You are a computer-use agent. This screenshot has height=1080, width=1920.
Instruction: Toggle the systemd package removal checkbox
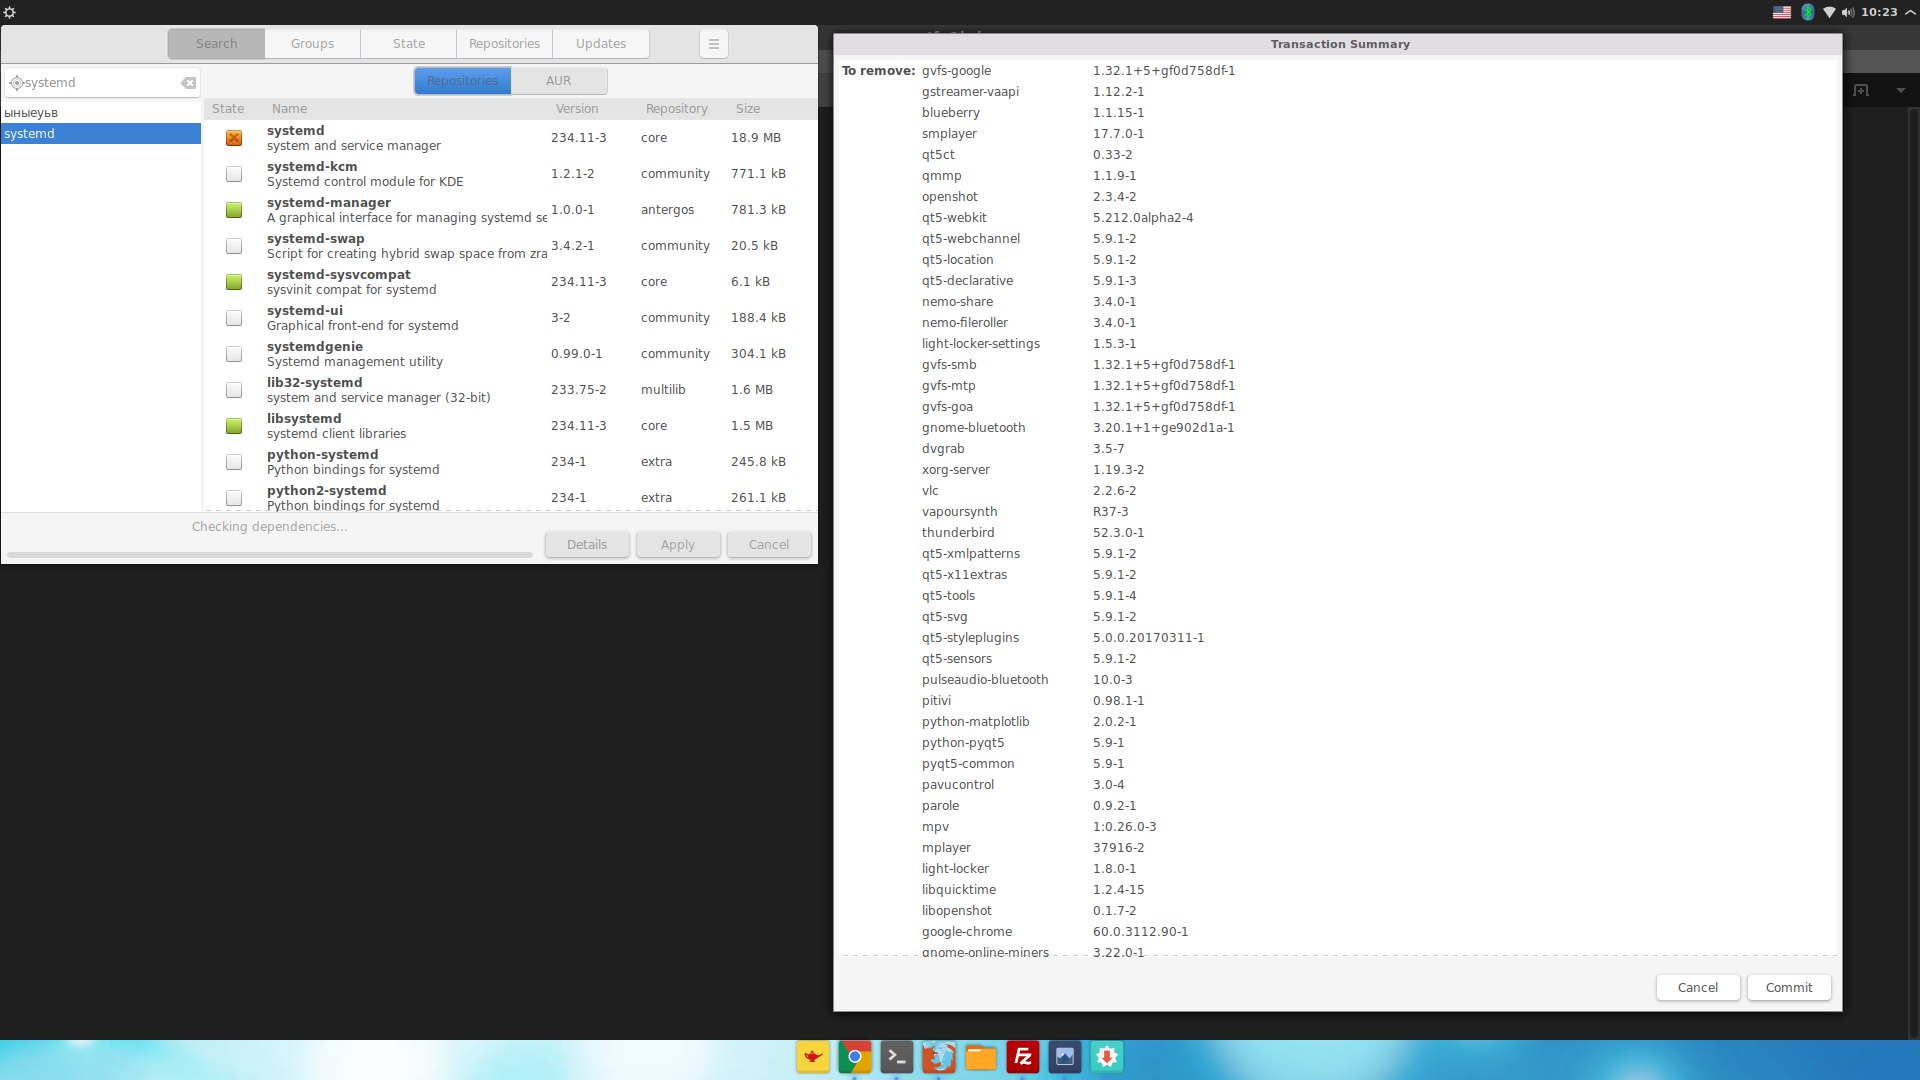(234, 138)
